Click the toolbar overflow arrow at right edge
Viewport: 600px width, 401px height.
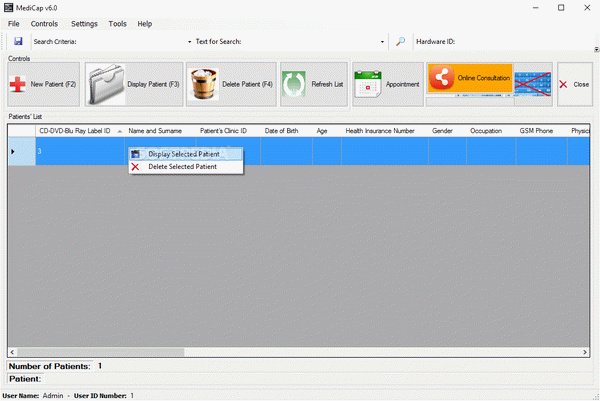(x=596, y=49)
